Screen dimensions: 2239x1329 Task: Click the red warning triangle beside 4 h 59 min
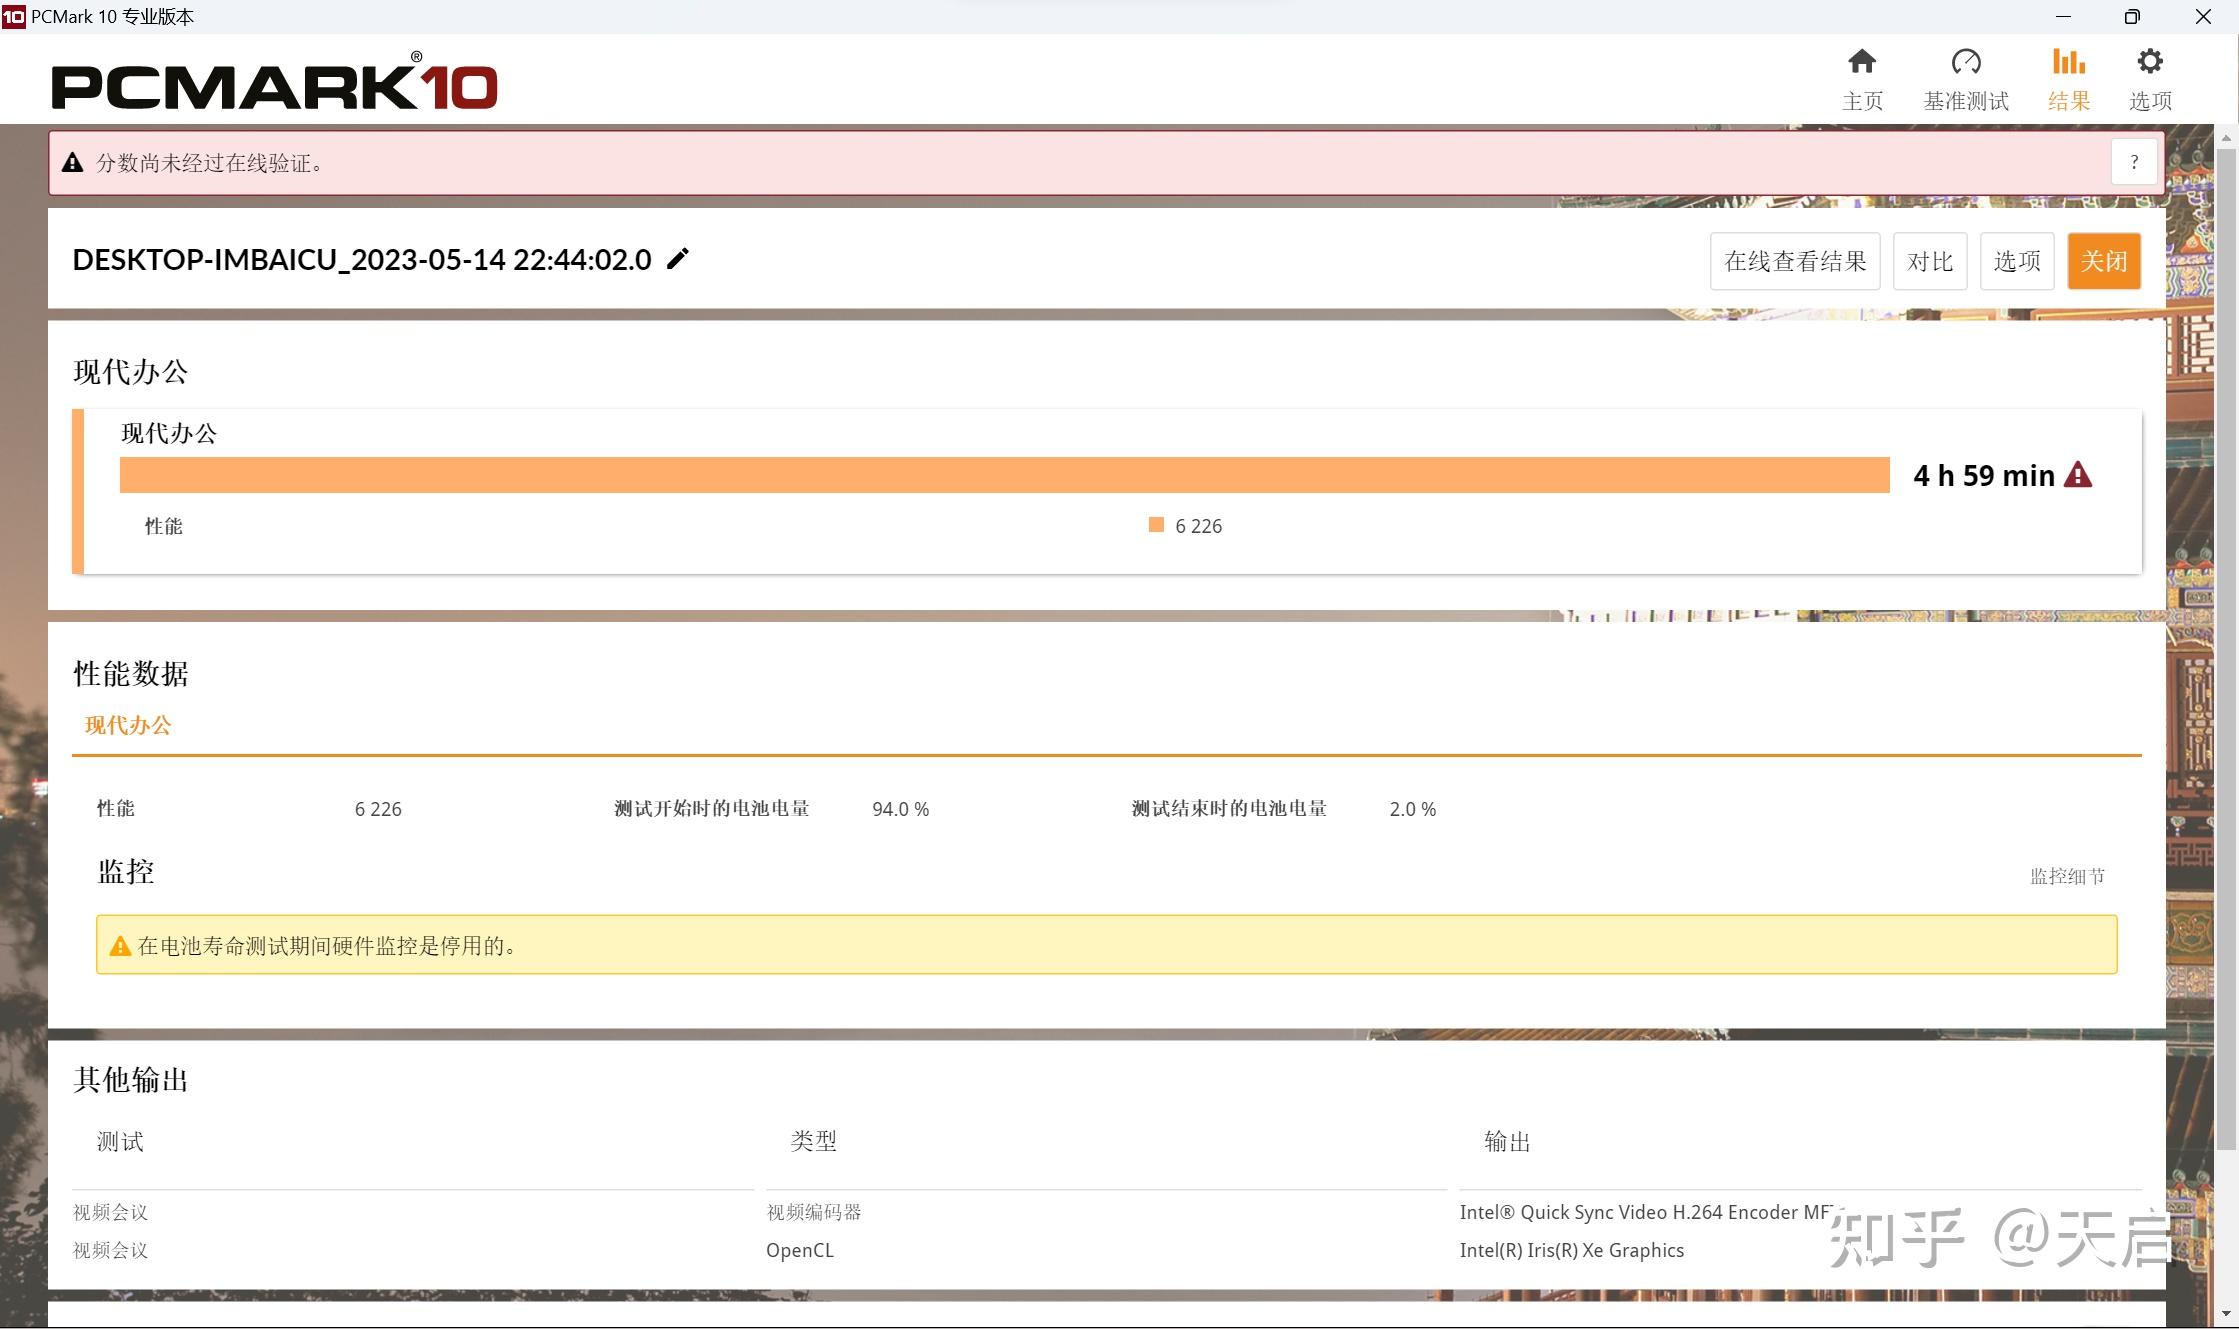point(2078,475)
